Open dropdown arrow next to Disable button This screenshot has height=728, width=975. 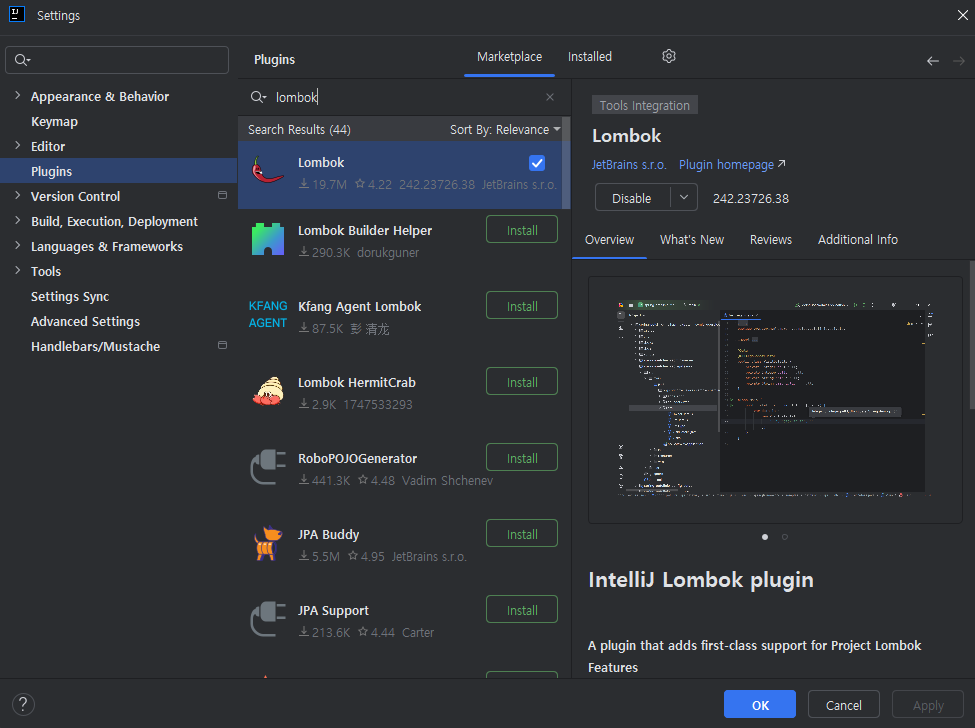(684, 198)
